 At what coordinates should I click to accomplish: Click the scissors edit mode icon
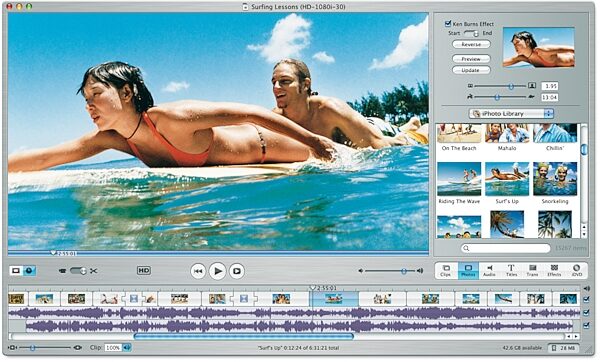coord(93,271)
